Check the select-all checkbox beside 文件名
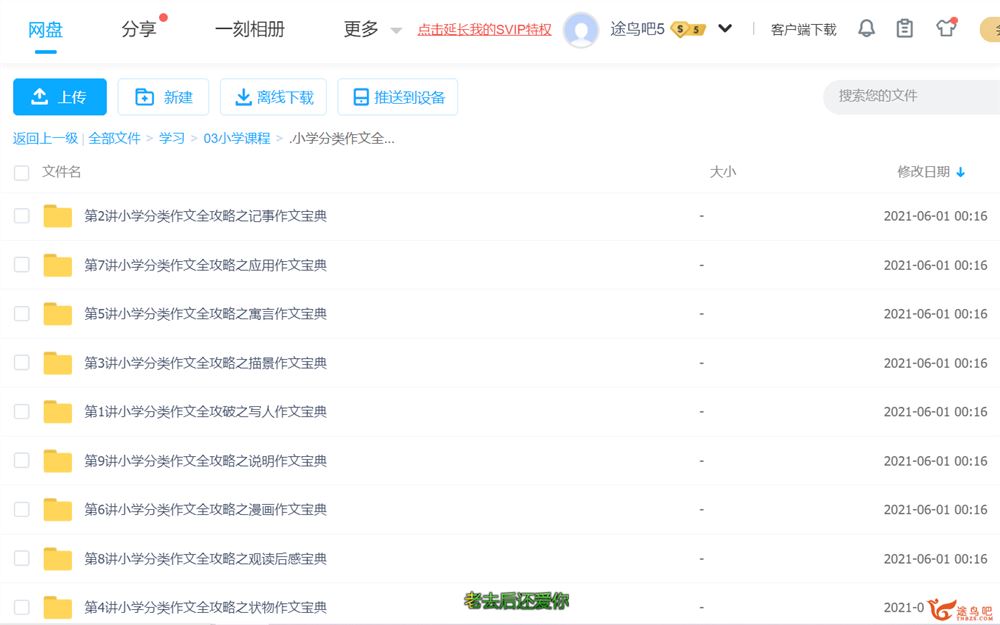 (21, 173)
